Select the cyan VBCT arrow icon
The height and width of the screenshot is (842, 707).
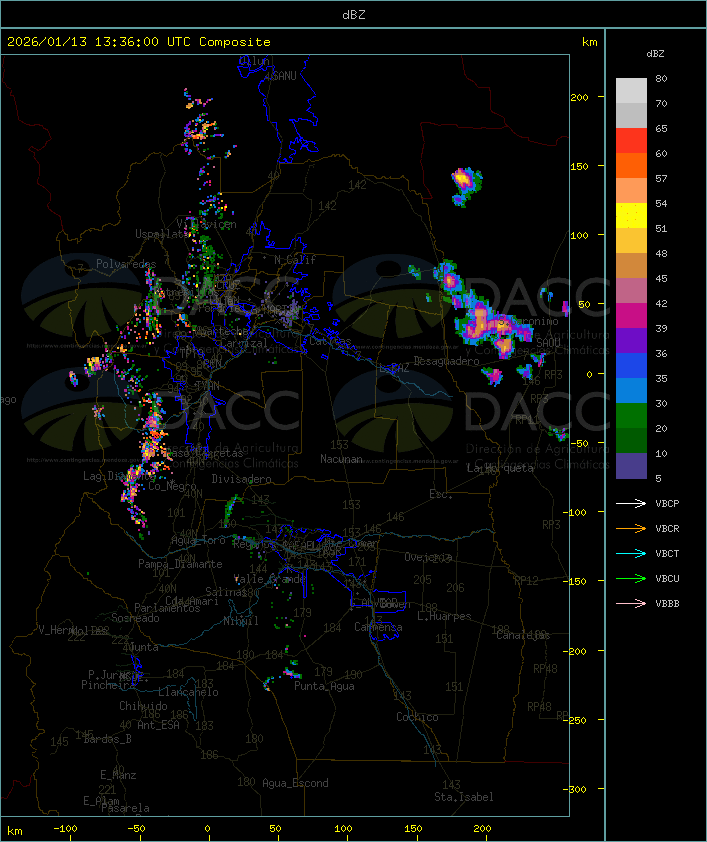tap(631, 553)
